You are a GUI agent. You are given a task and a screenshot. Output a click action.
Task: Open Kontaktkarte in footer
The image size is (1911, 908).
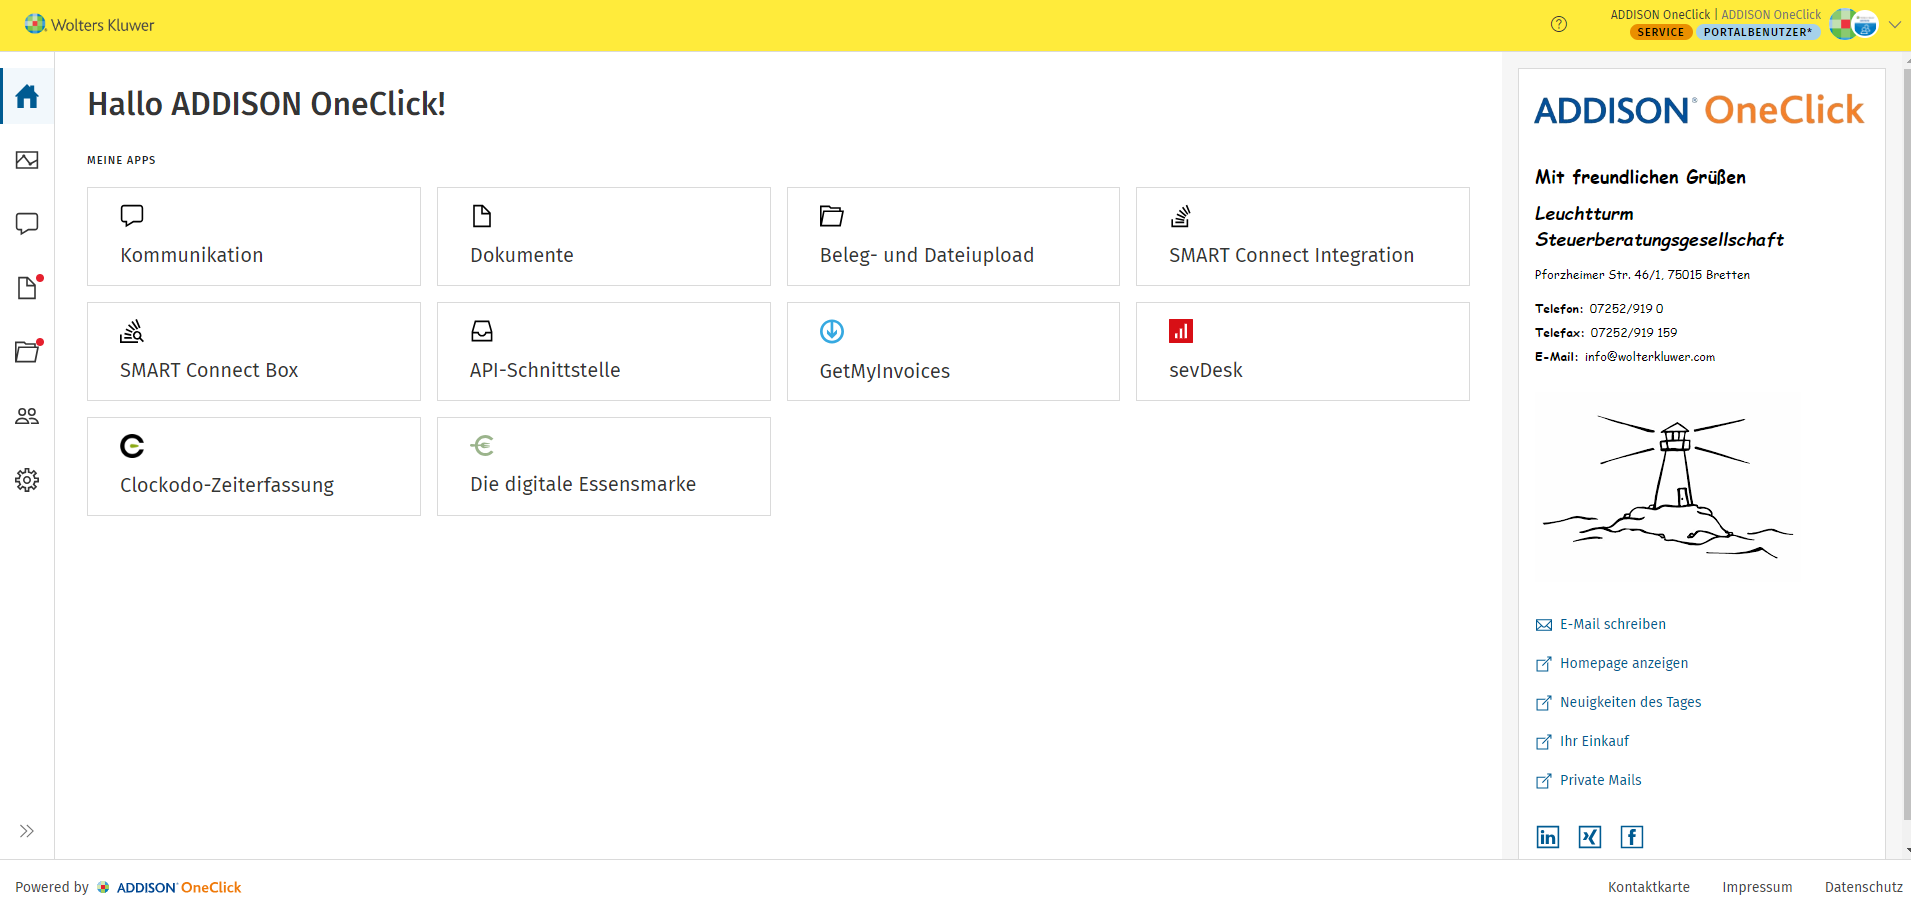[1649, 887]
